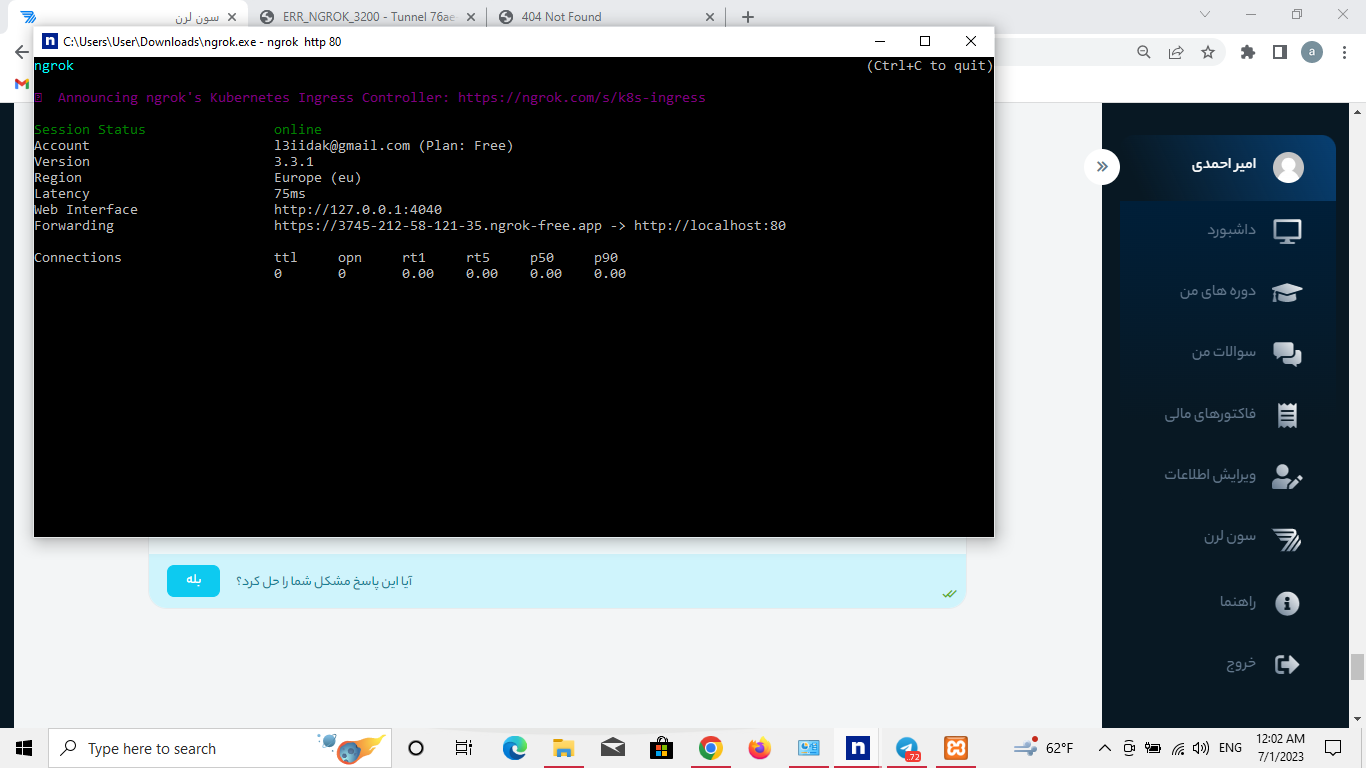Open Mail app from taskbar
The image size is (1366, 768).
[612, 748]
